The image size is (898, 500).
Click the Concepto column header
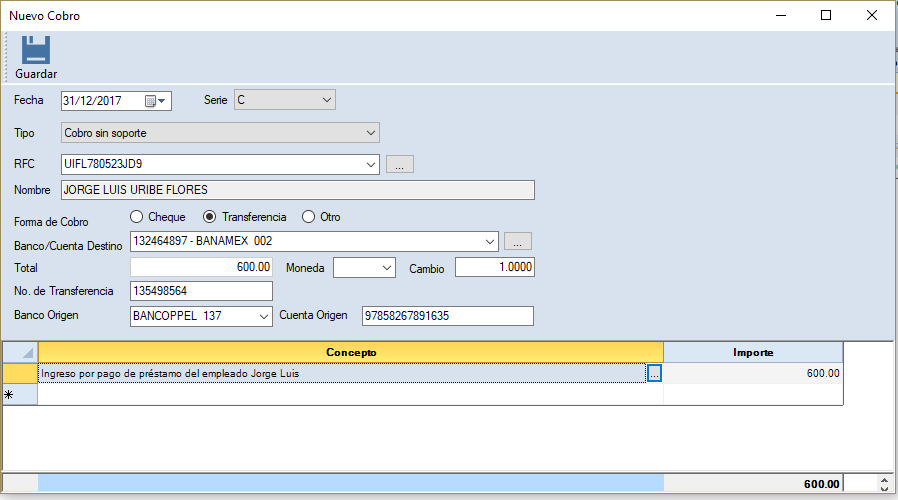(350, 352)
